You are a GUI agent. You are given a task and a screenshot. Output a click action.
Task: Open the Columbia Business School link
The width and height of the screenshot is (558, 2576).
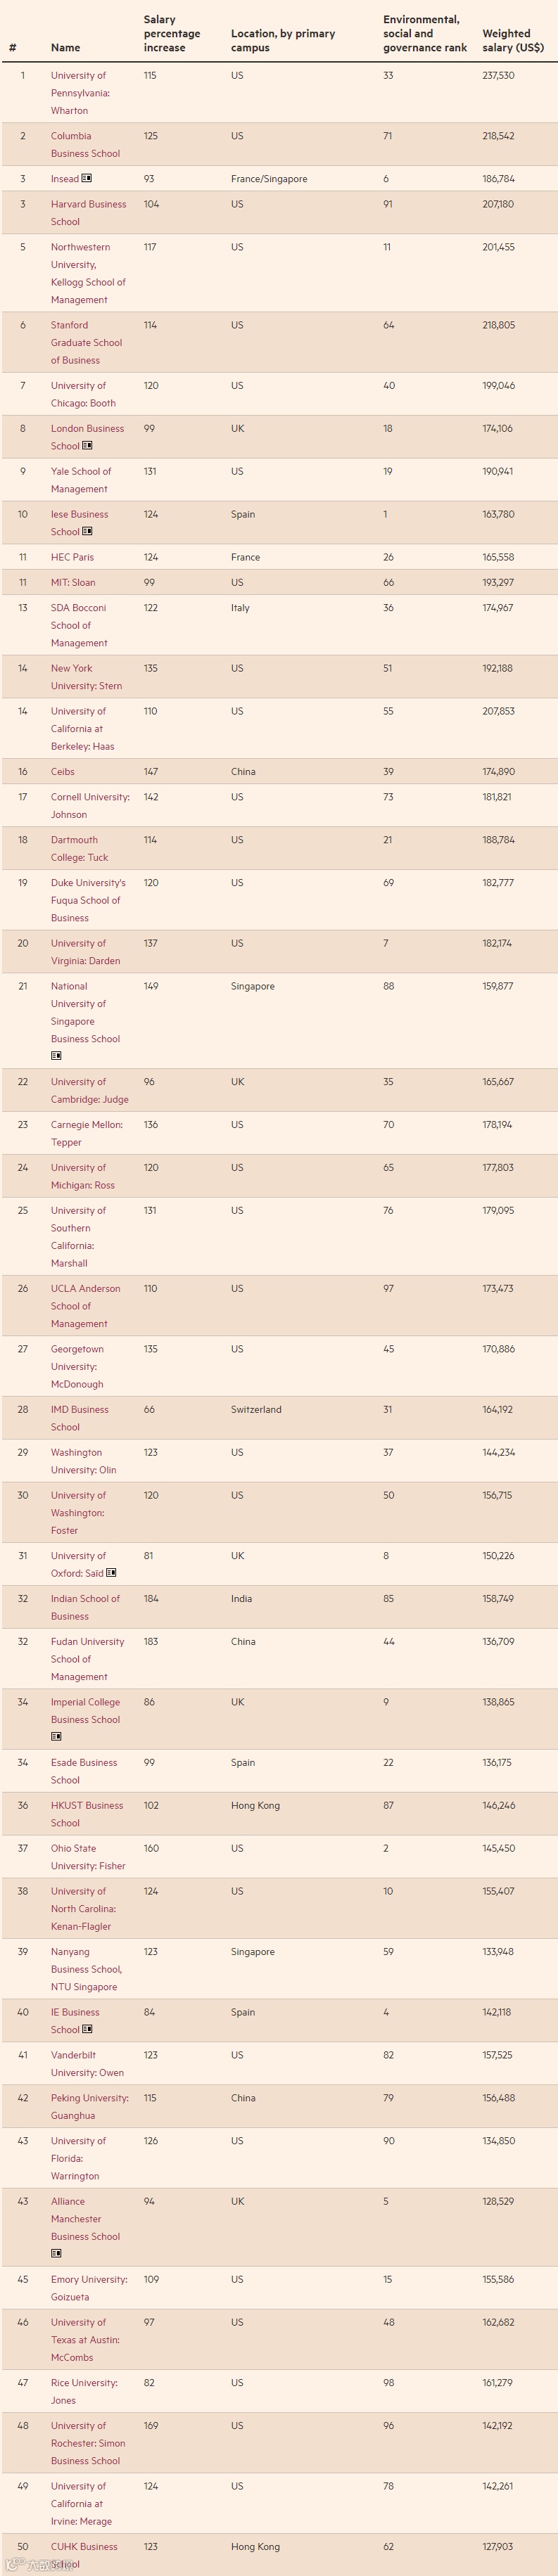(x=85, y=145)
